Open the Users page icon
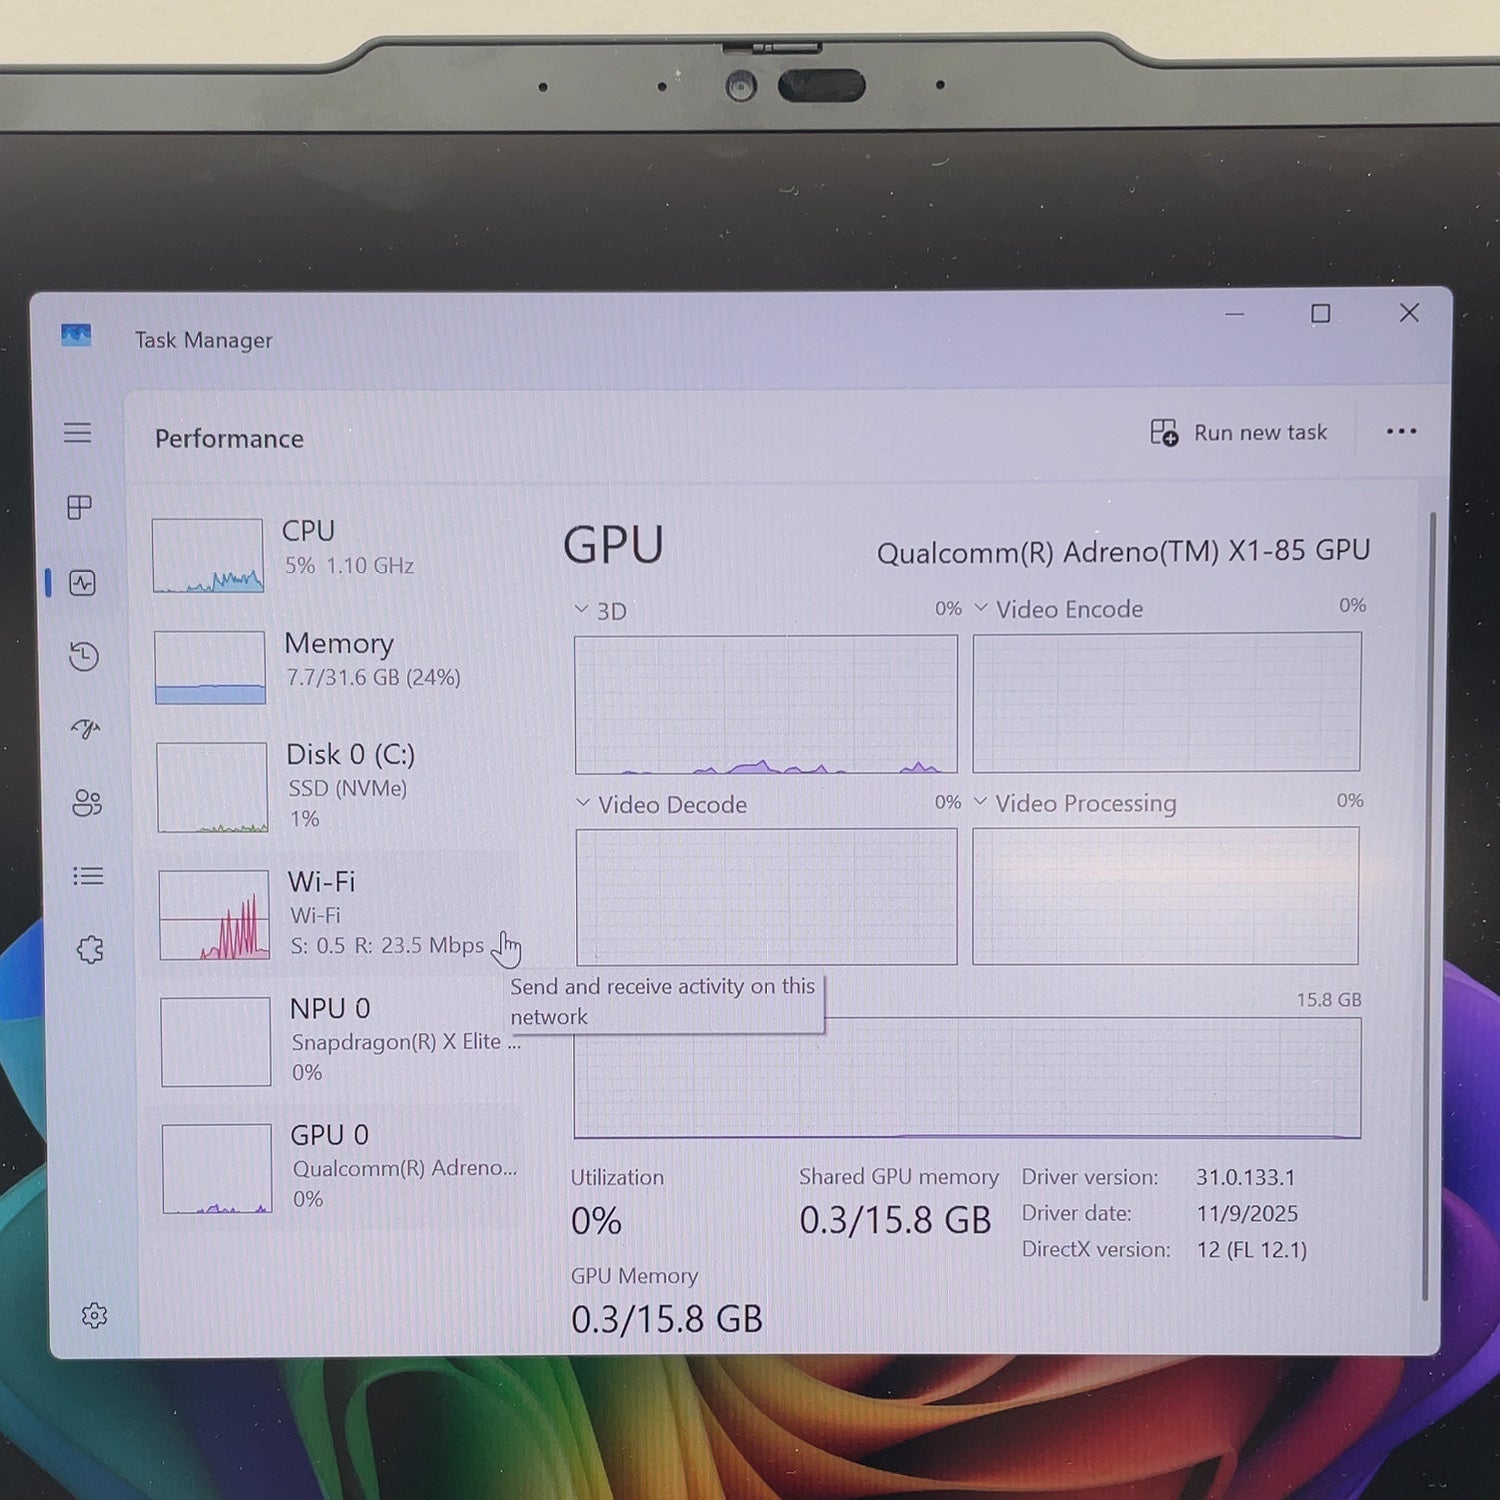 87,802
